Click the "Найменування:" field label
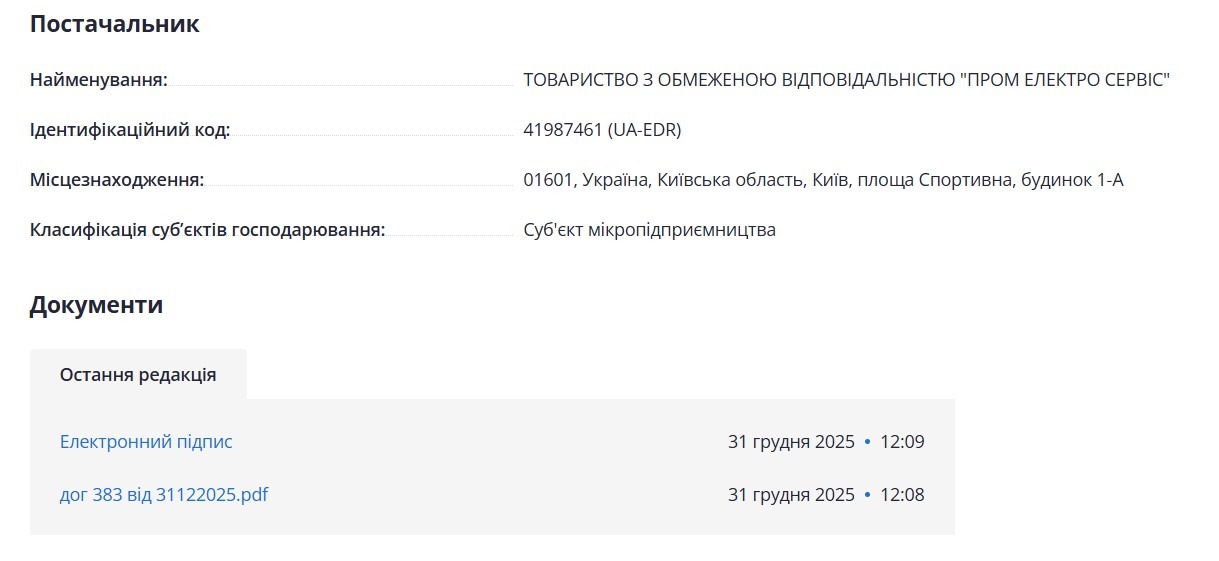This screenshot has width=1219, height=561. click(x=99, y=80)
